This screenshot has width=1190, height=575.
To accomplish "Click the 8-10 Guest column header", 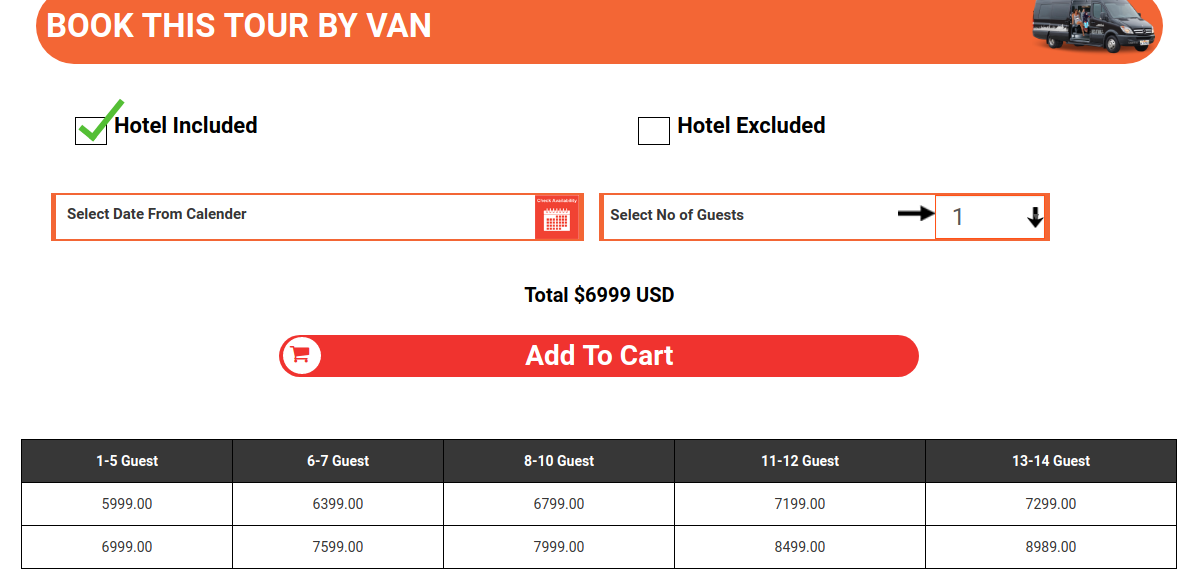I will click(x=559, y=461).
